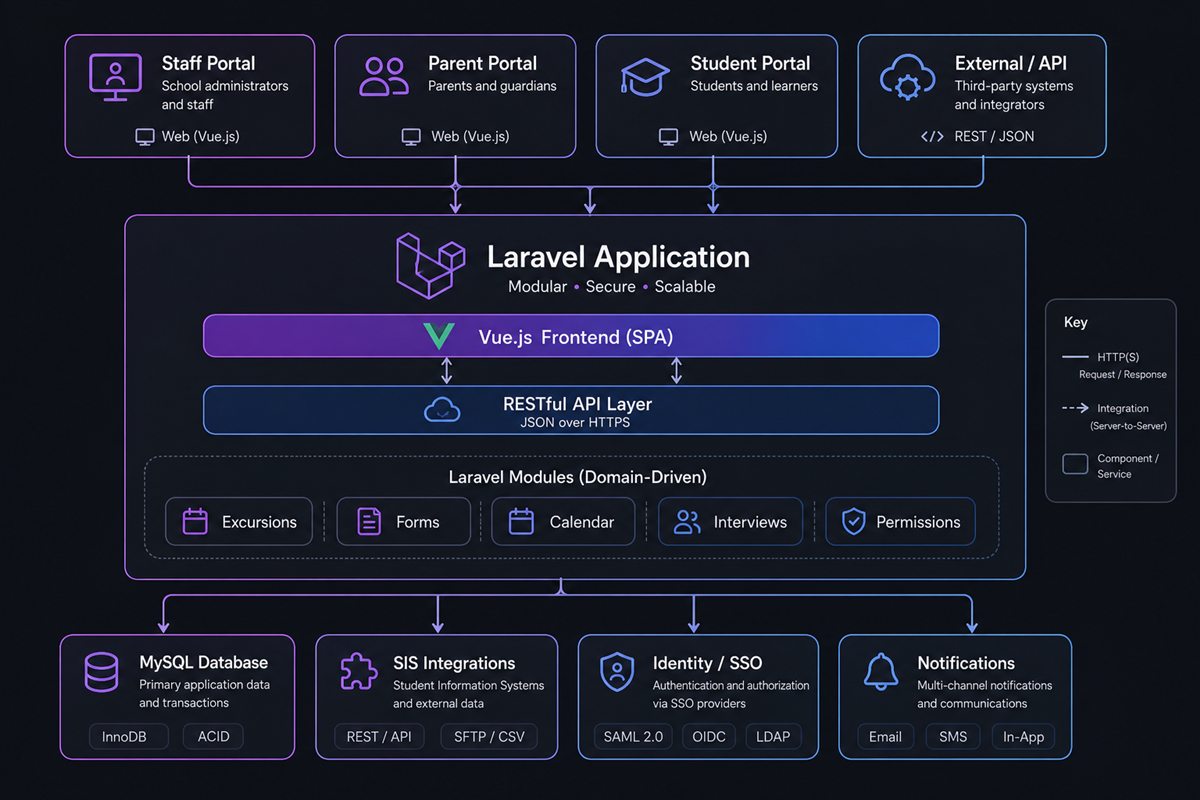Screen dimensions: 1200x800
Task: Select the Permissions module box
Action: (x=900, y=521)
